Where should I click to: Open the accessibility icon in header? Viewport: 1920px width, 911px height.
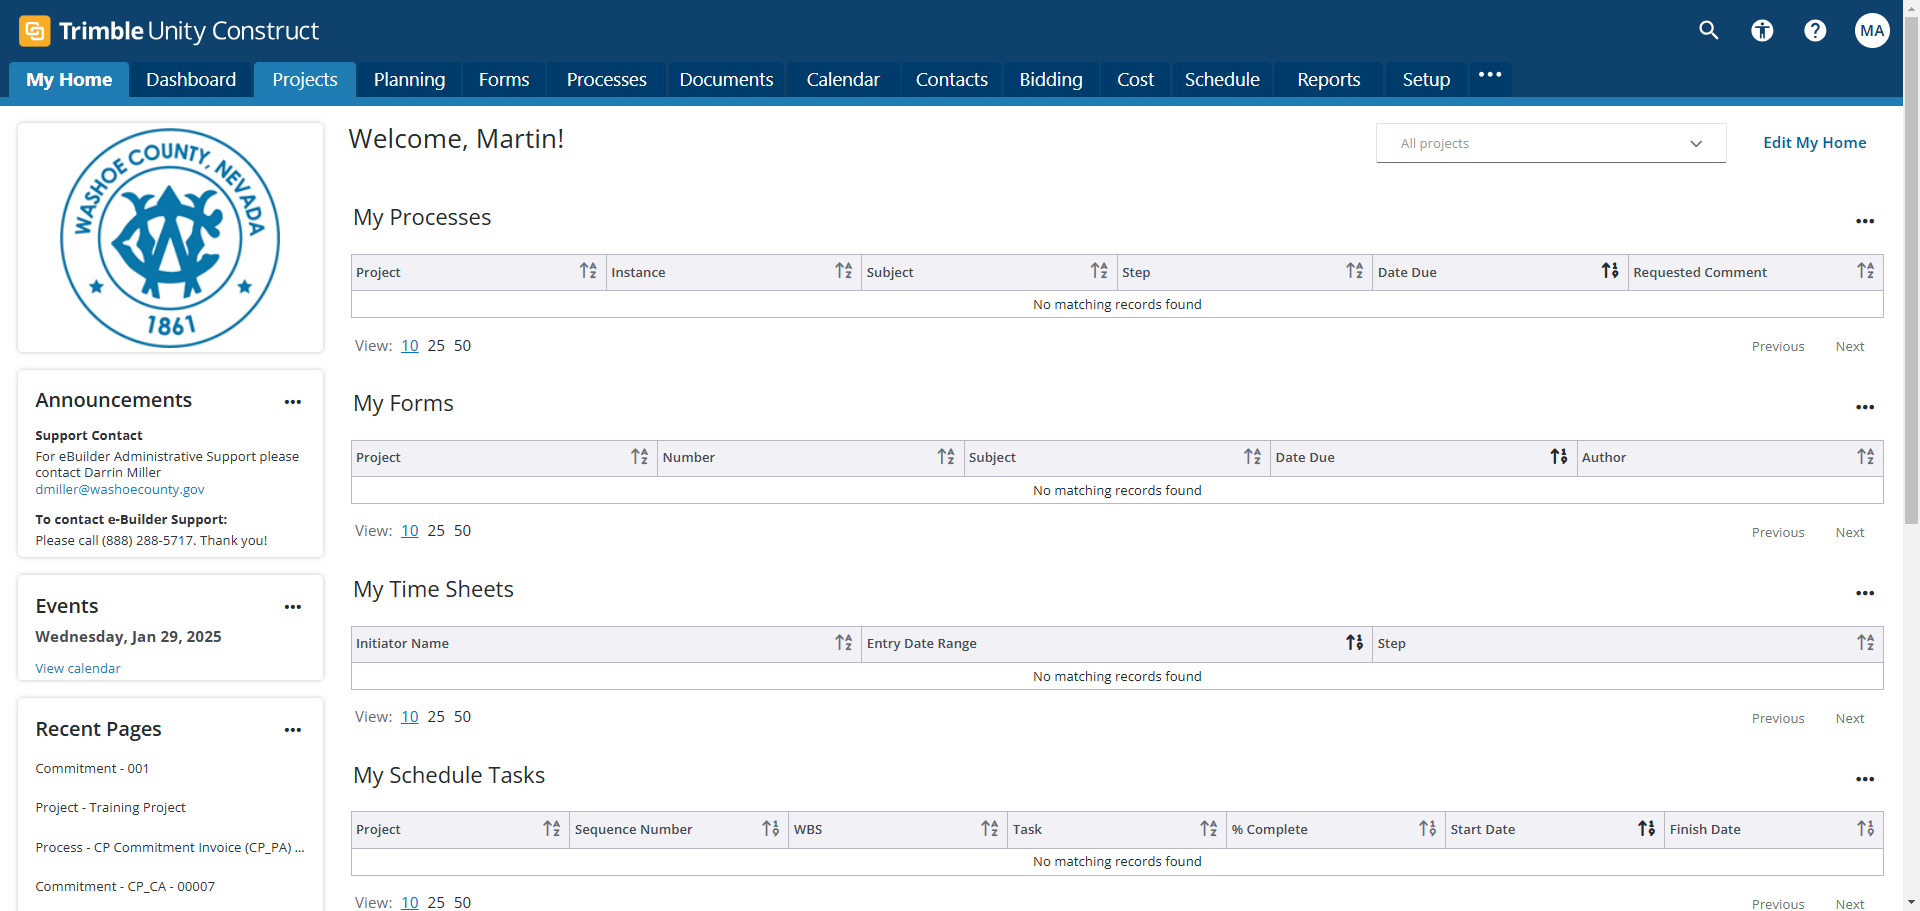(x=1762, y=30)
